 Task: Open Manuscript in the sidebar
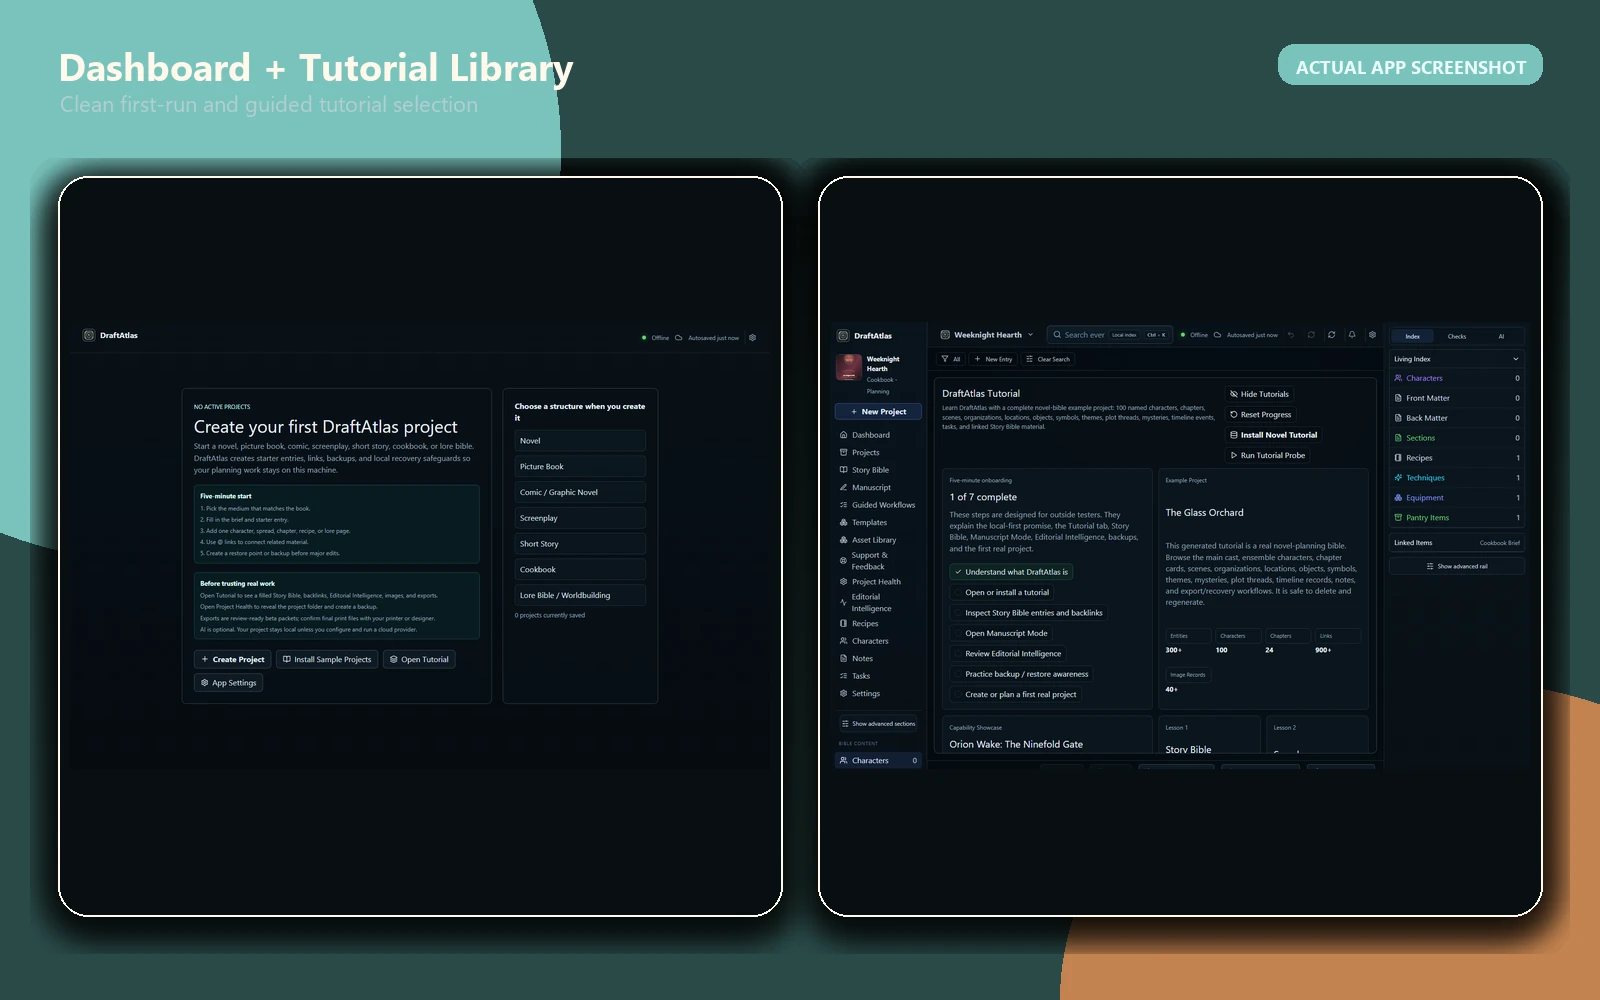tap(878, 487)
